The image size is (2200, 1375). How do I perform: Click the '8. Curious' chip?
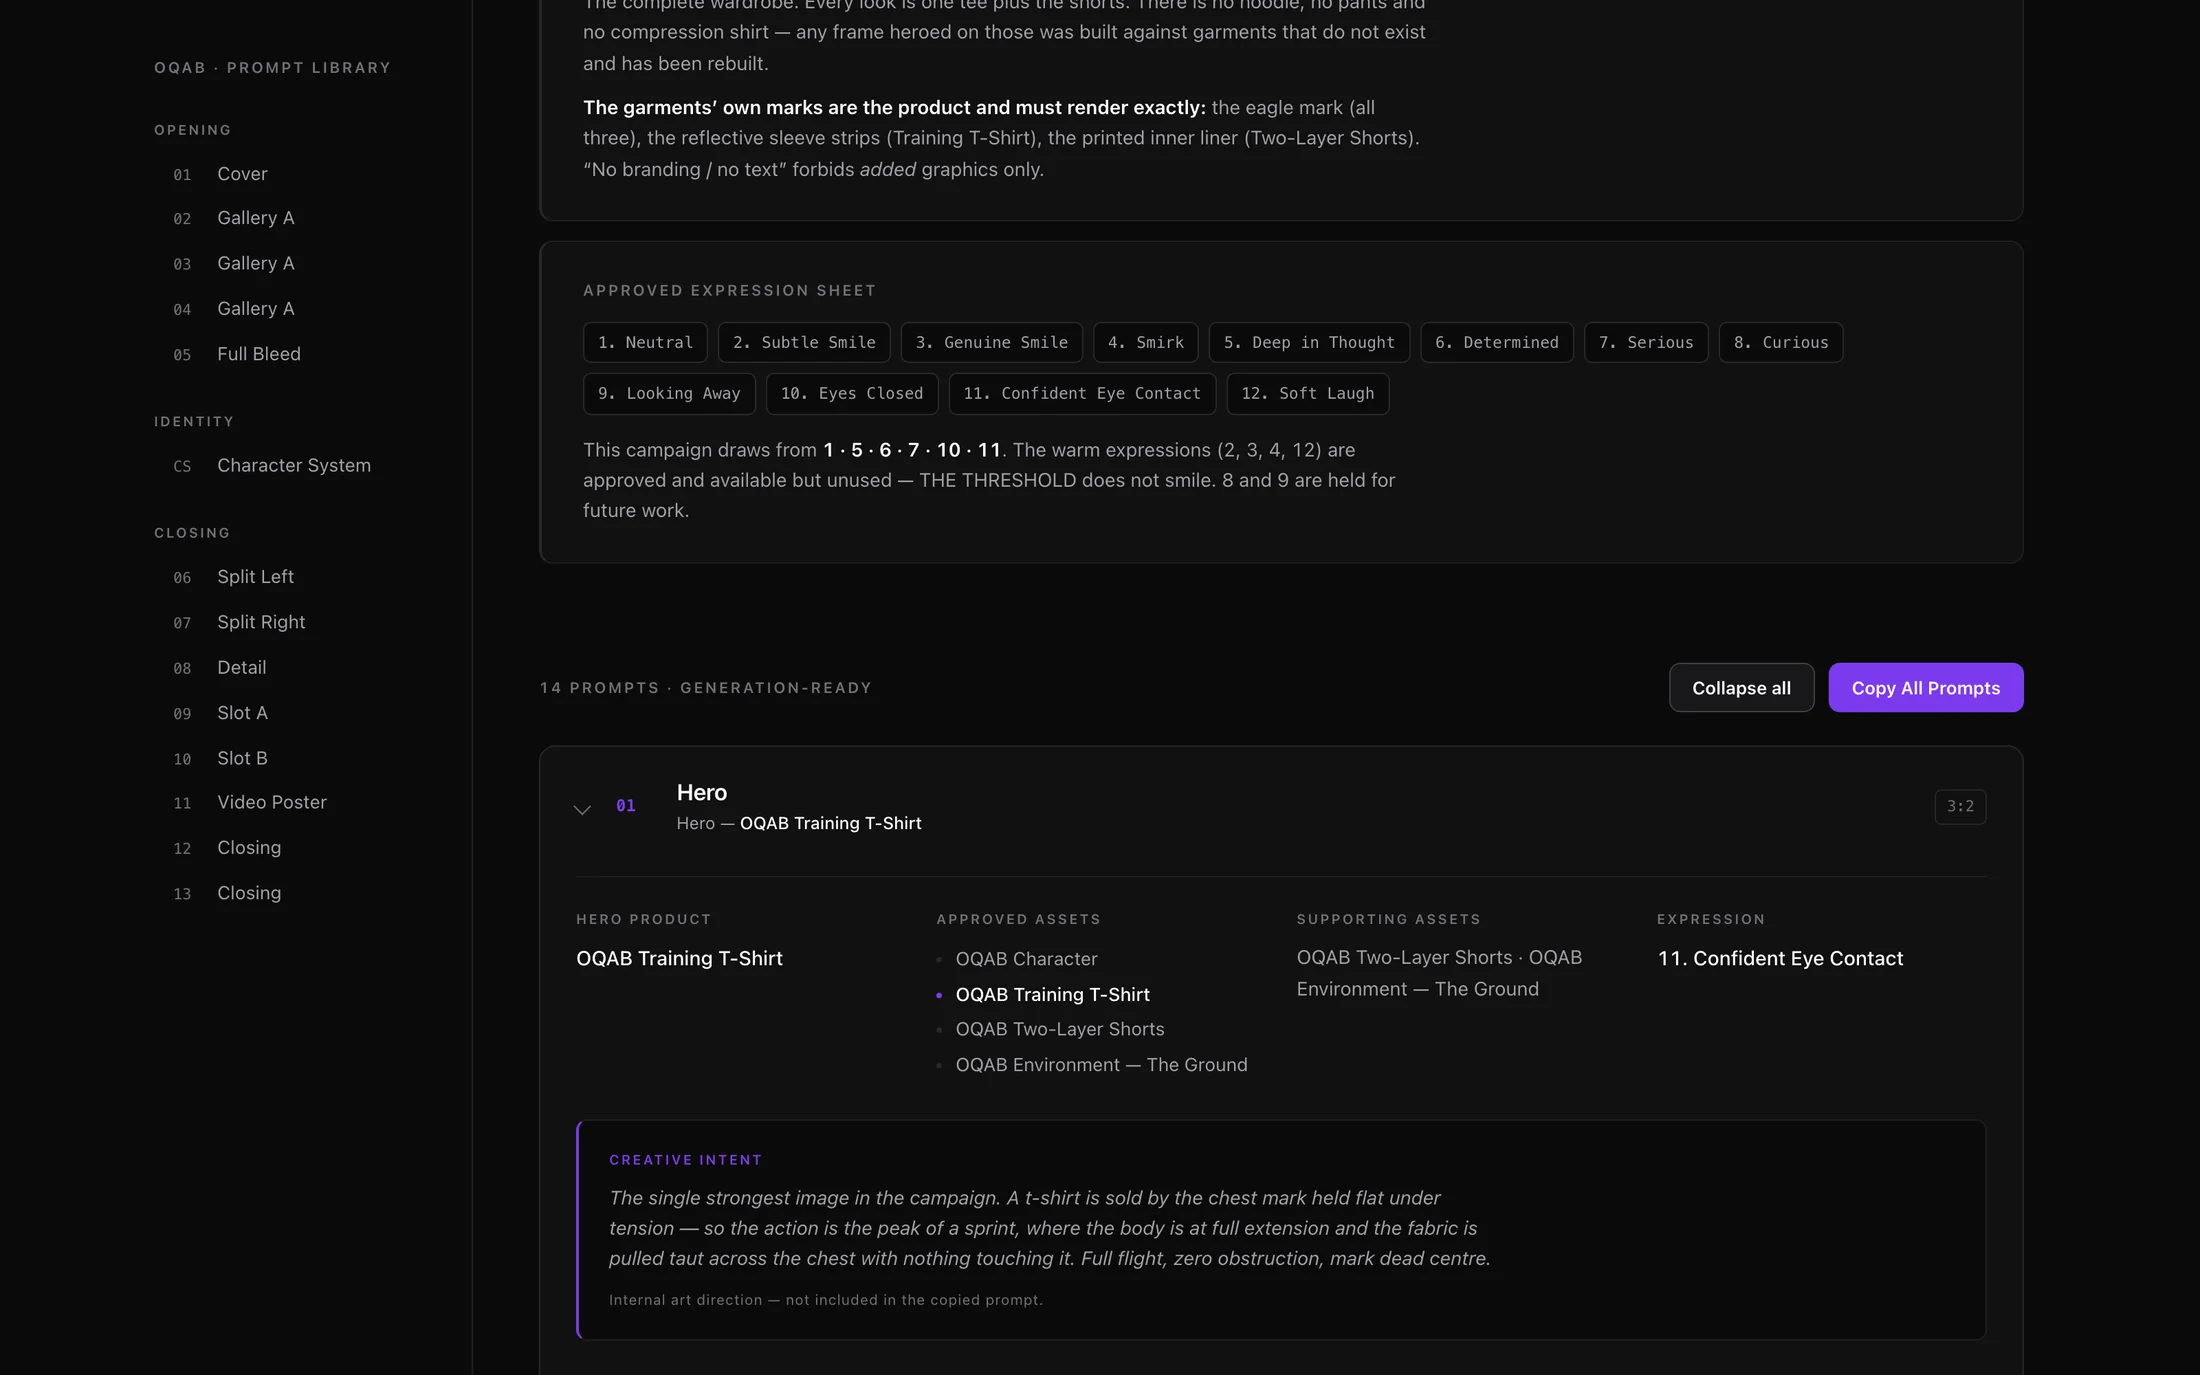tap(1780, 343)
